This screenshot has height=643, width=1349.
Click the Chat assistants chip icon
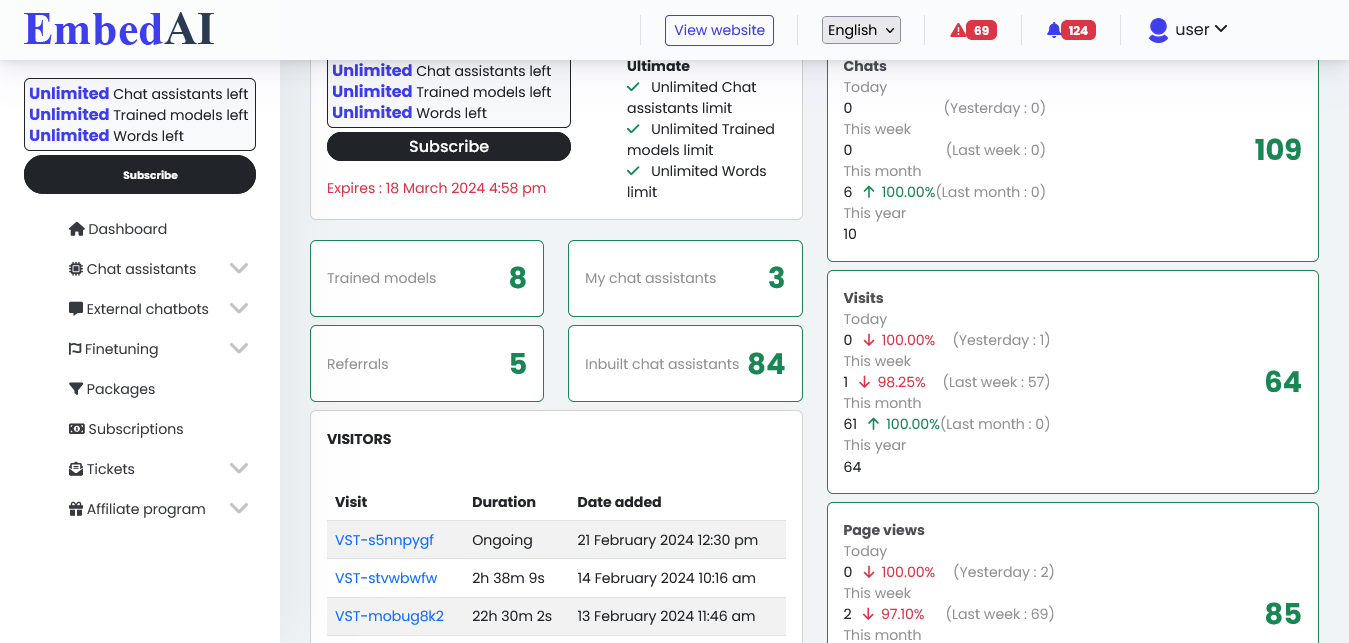pyautogui.click(x=76, y=269)
